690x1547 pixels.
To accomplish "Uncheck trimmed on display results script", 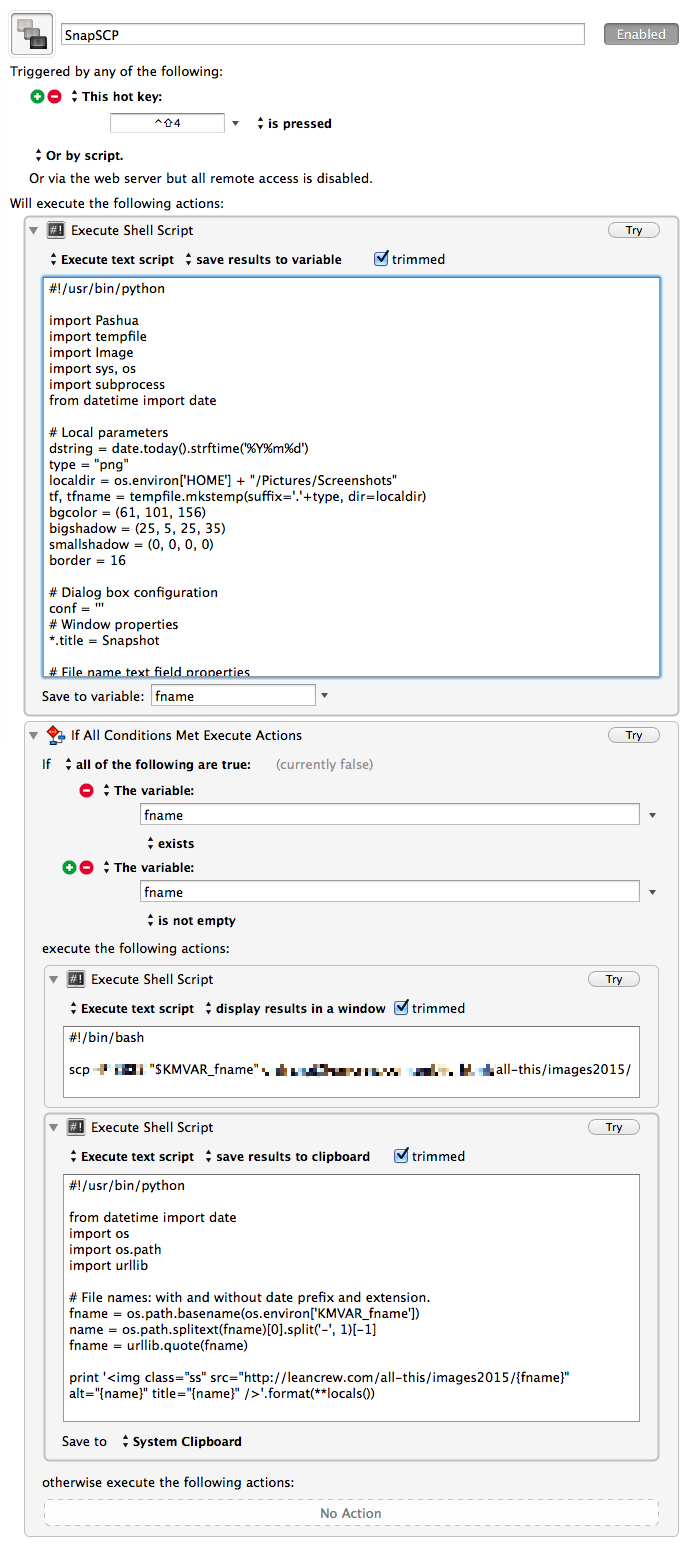I will click(401, 1008).
